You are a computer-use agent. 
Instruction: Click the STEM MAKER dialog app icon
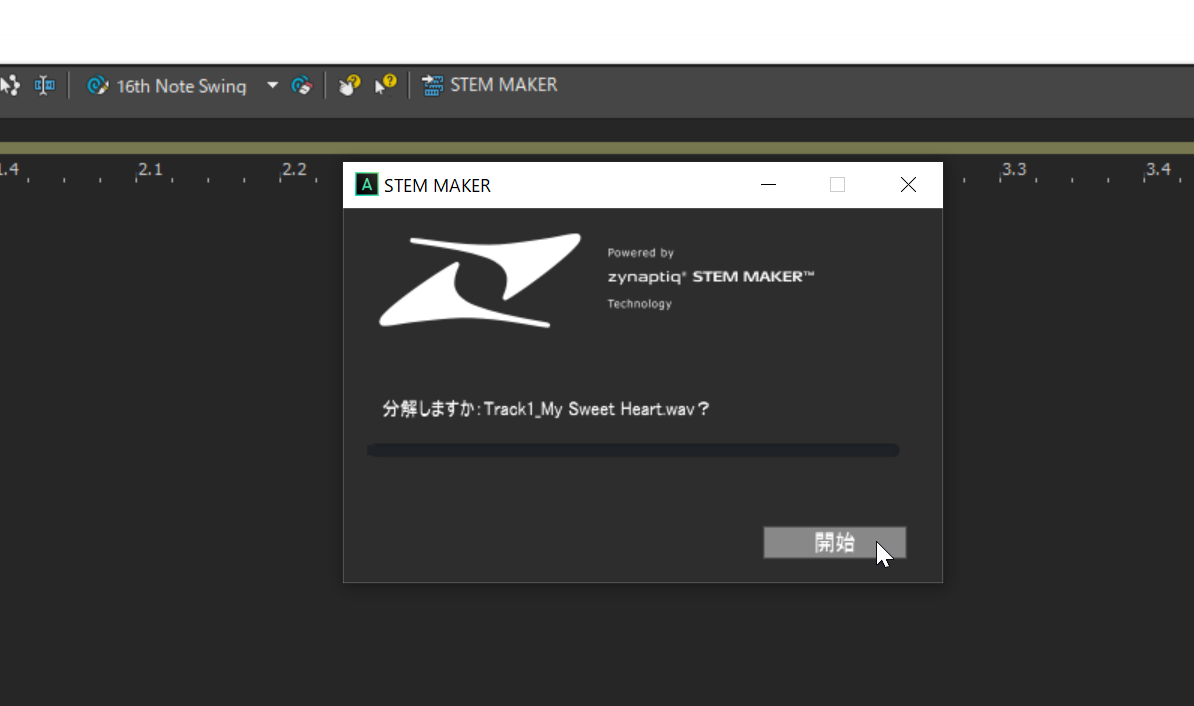point(366,185)
